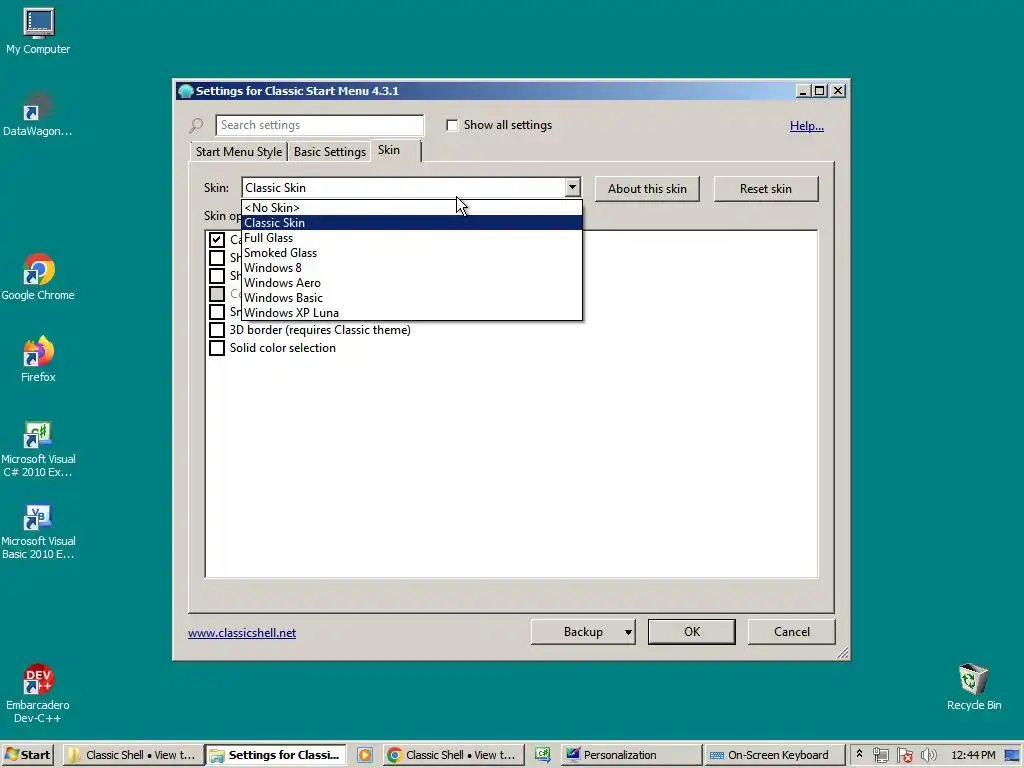Click the 12:44 PM clock
The image size is (1024, 768).
[973, 755]
